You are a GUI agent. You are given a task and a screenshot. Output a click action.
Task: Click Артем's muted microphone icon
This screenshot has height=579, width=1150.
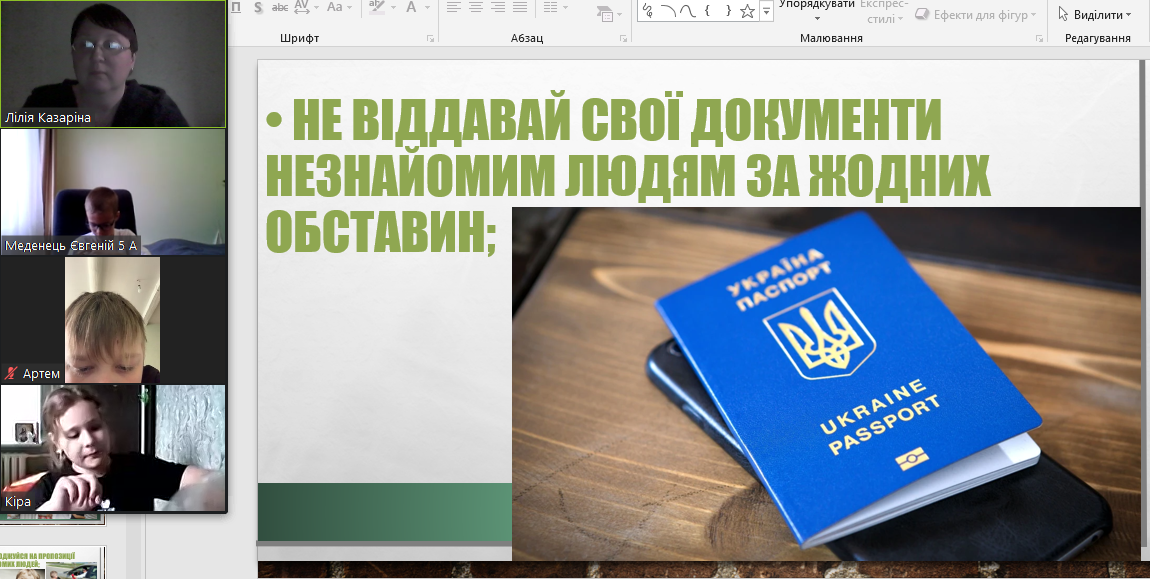click(x=11, y=374)
